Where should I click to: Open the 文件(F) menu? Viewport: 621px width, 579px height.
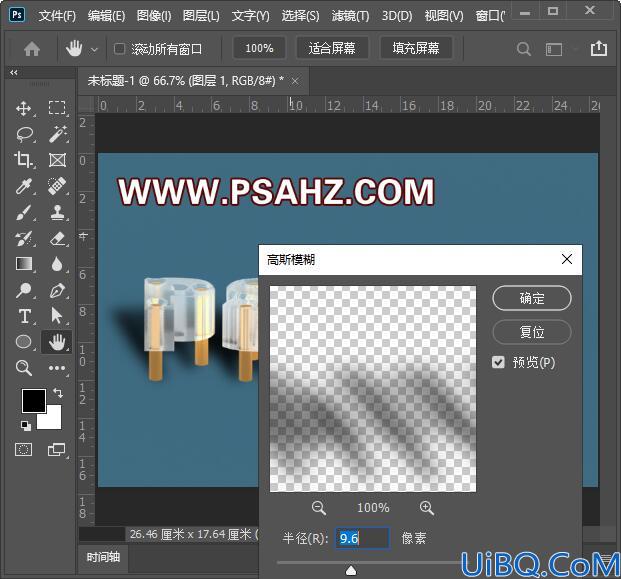pyautogui.click(x=57, y=16)
